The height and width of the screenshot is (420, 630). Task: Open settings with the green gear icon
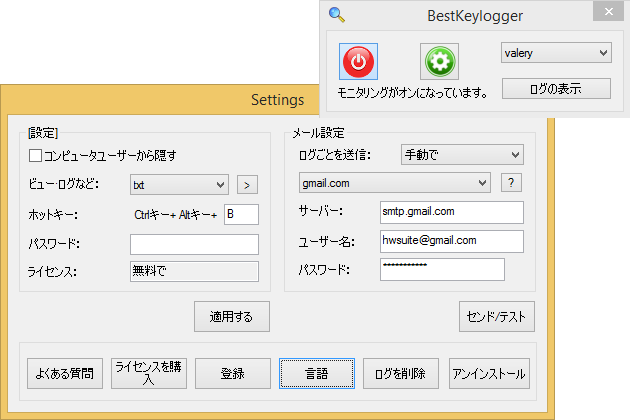[440, 61]
